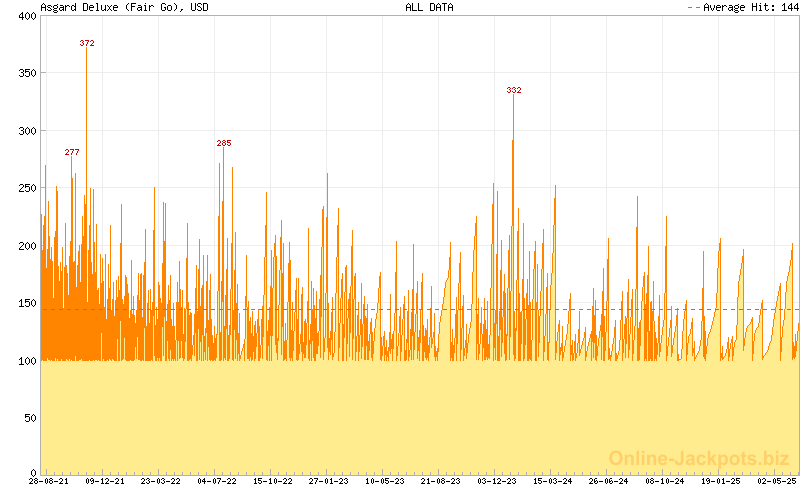
Task: Click the 'ALL DATA' heading
Action: pyautogui.click(x=429, y=7)
